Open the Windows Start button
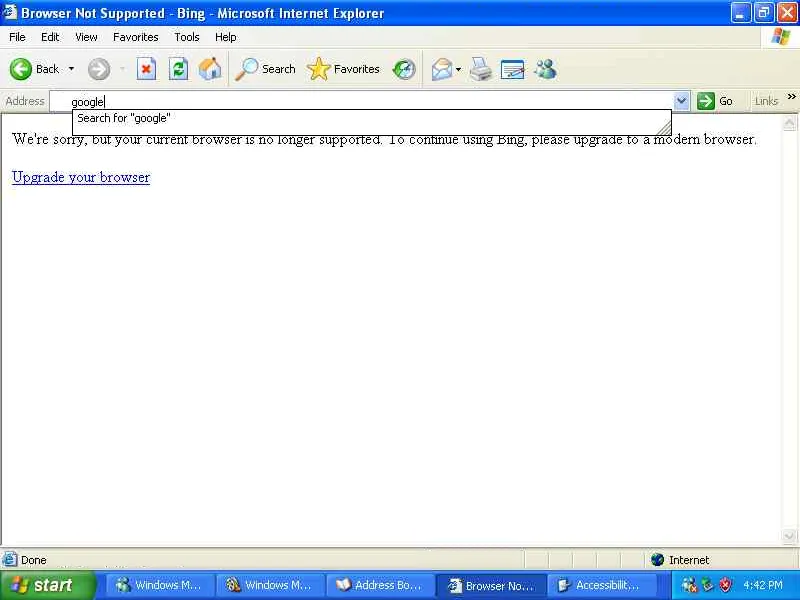Image resolution: width=800 pixels, height=600 pixels. pos(47,585)
